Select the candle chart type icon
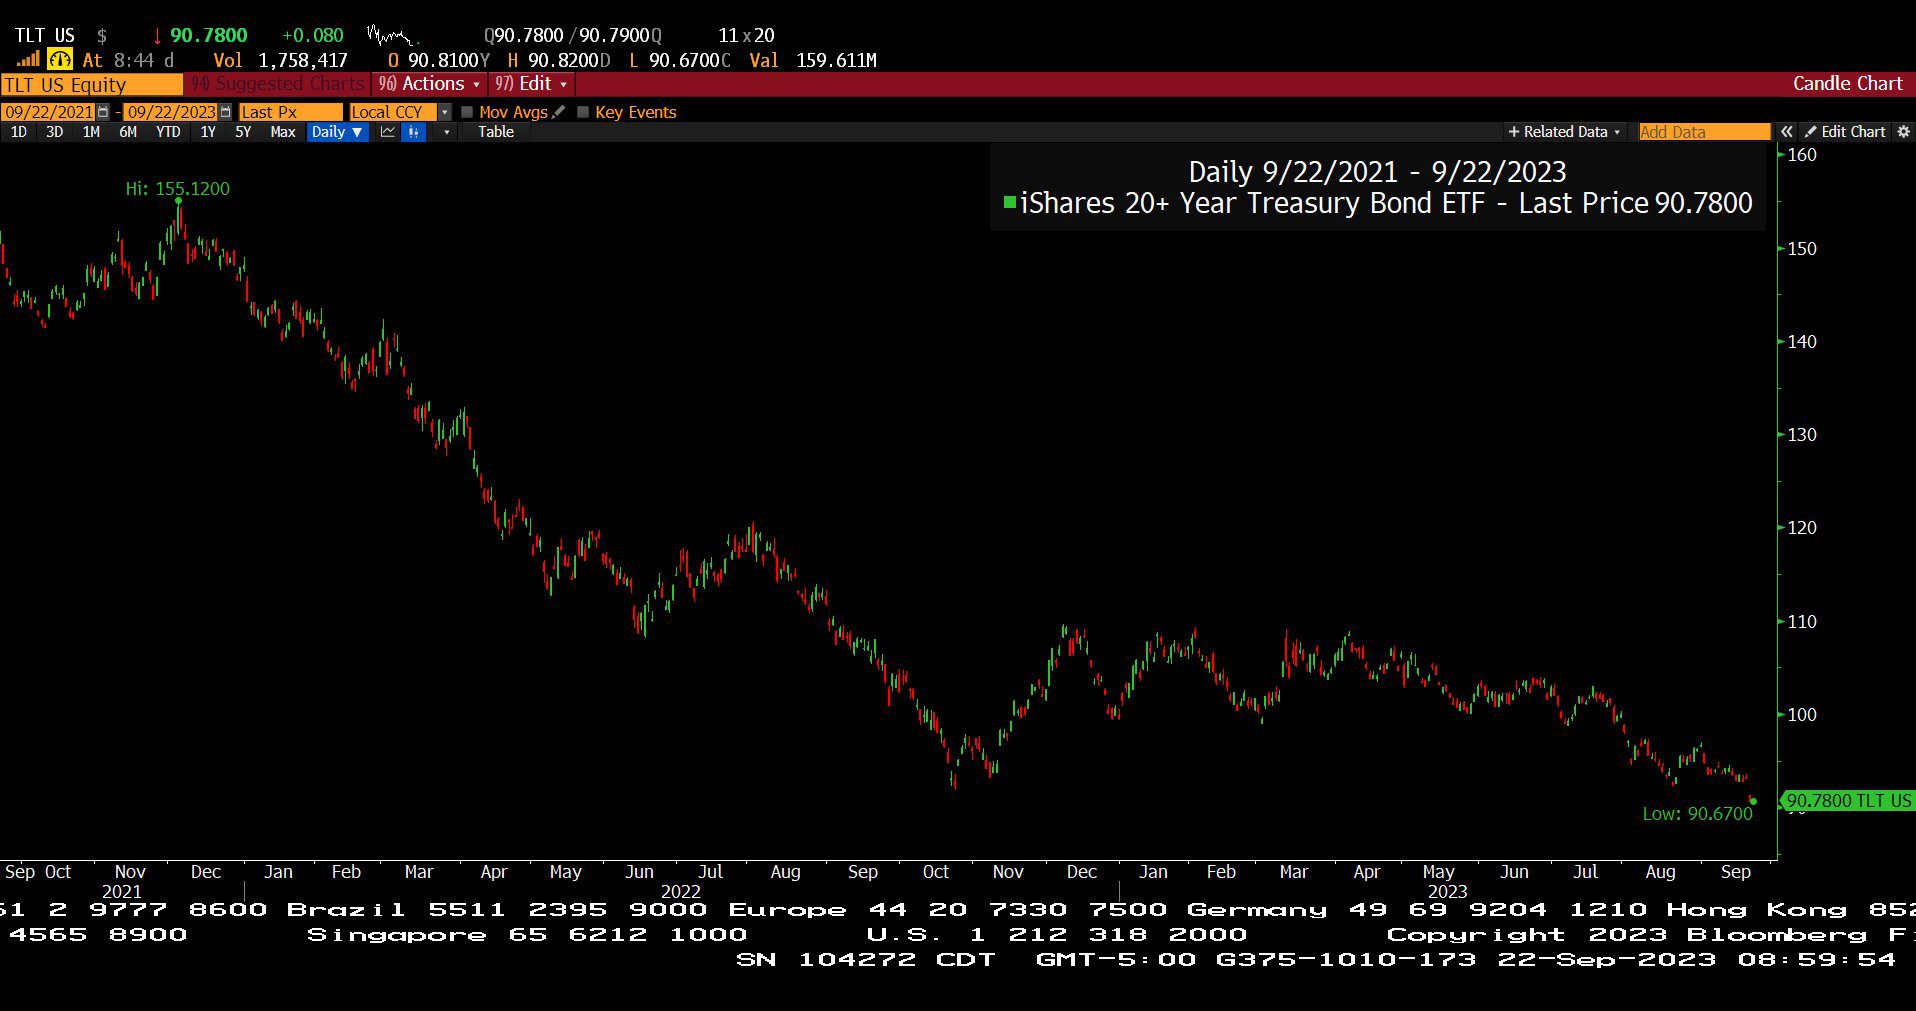 tap(413, 132)
